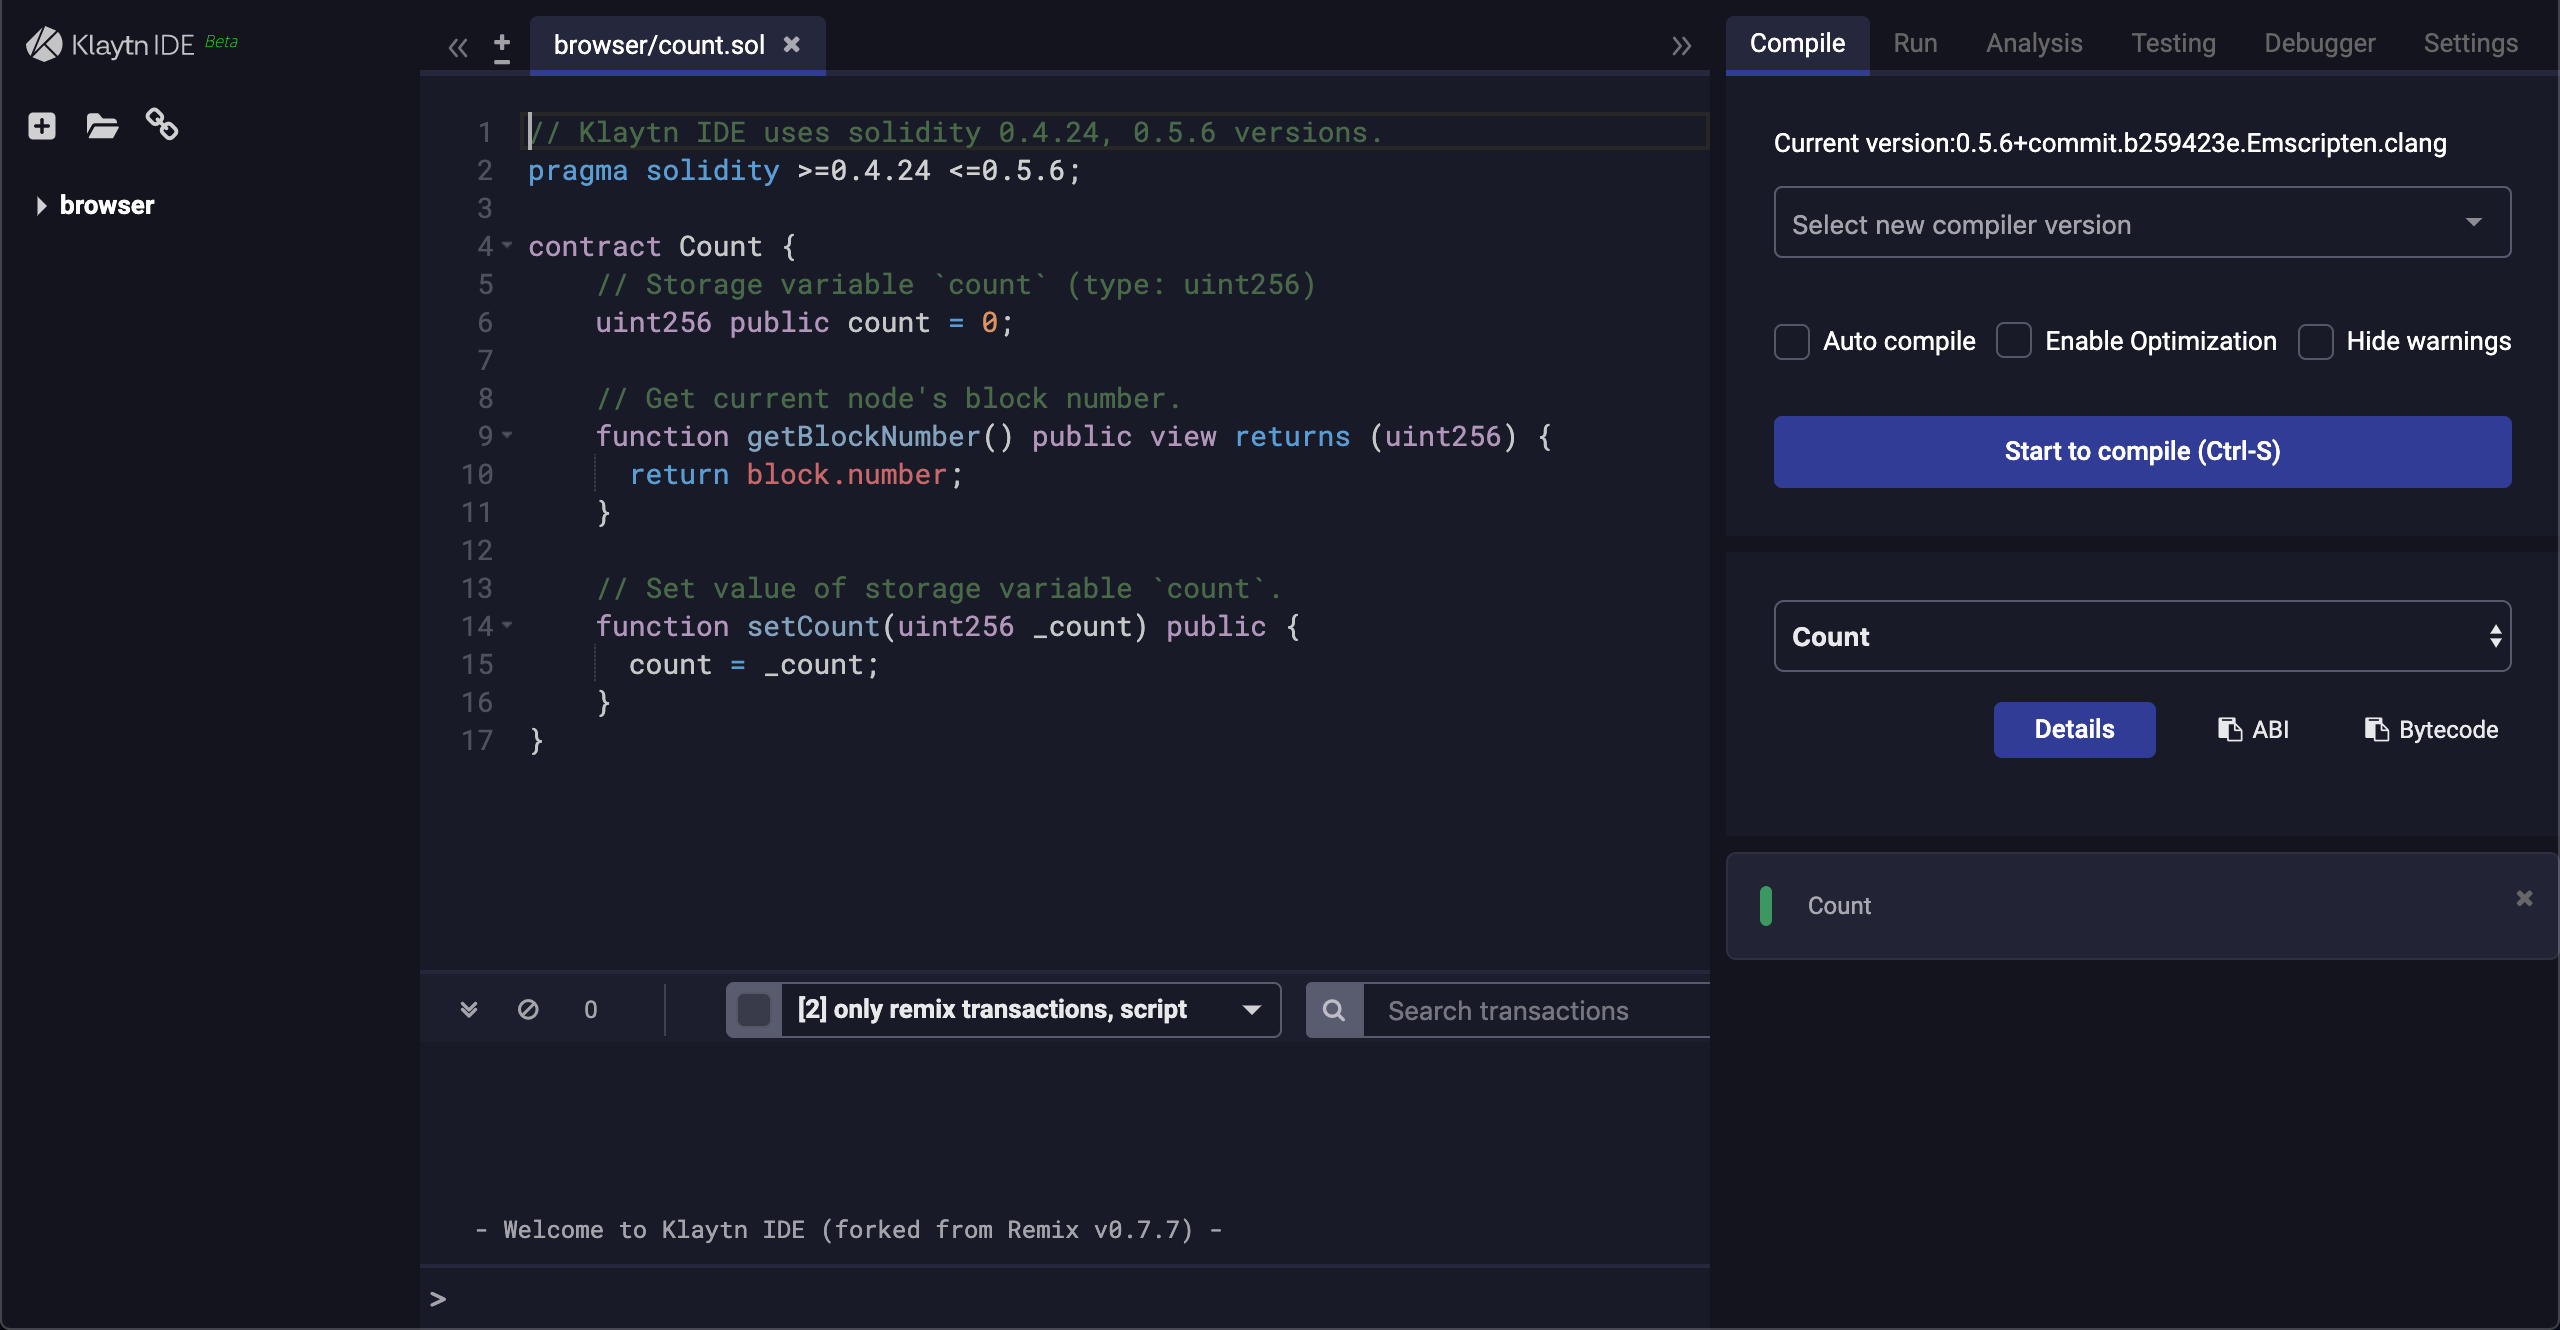Screen dimensions: 2560x1330
Task: Copy Bytecode to clipboard
Action: tap(2431, 729)
